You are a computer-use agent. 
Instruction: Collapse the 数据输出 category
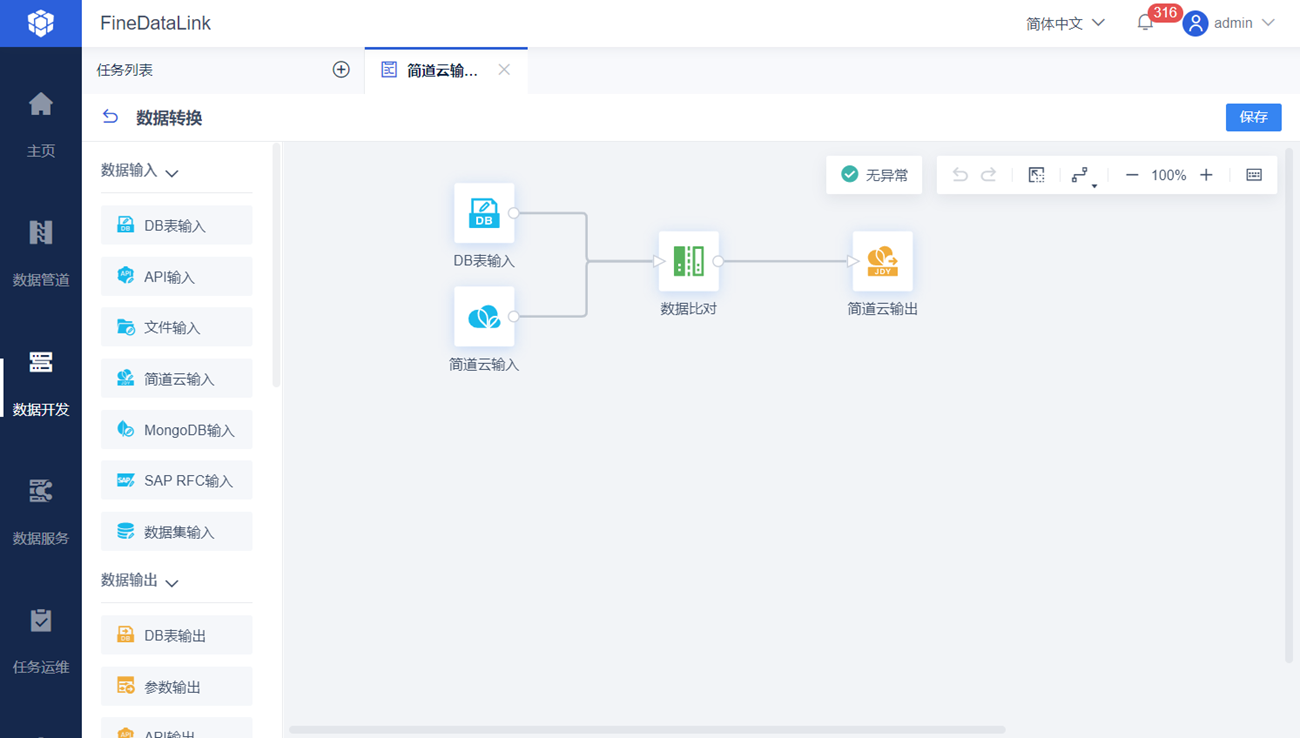point(172,582)
